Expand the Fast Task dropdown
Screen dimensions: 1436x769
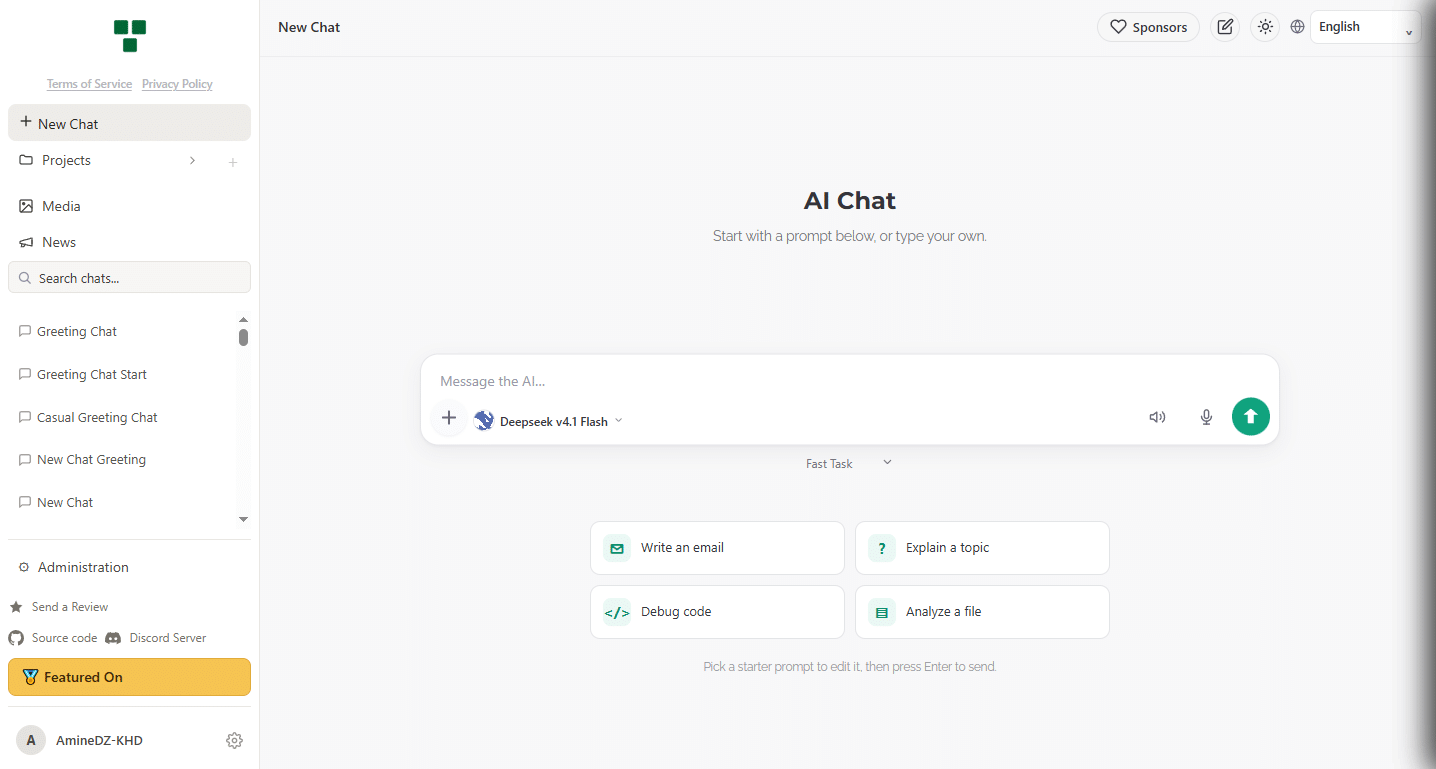[849, 463]
